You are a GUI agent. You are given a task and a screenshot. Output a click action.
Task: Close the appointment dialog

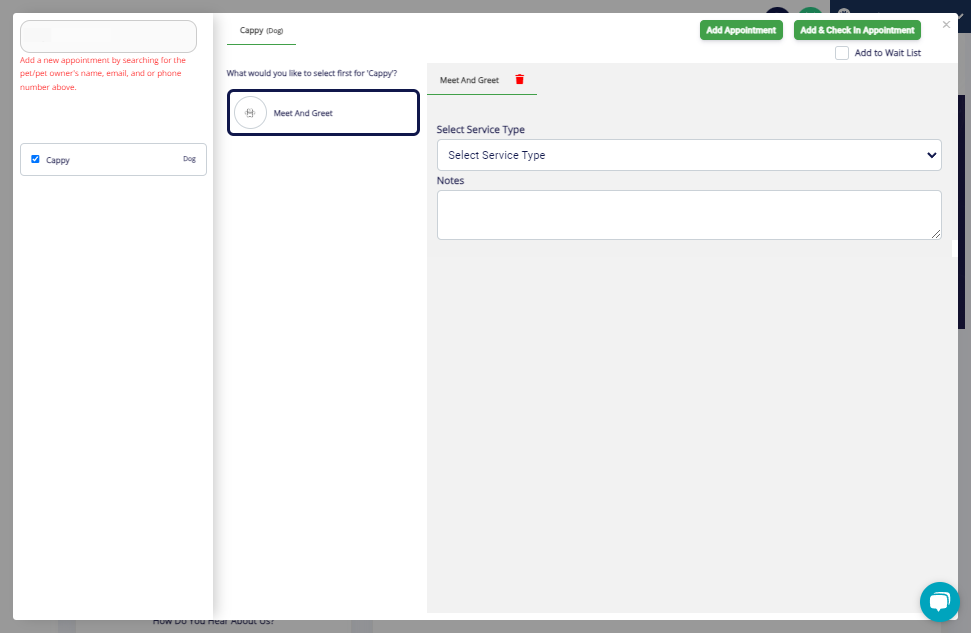pyautogui.click(x=946, y=25)
